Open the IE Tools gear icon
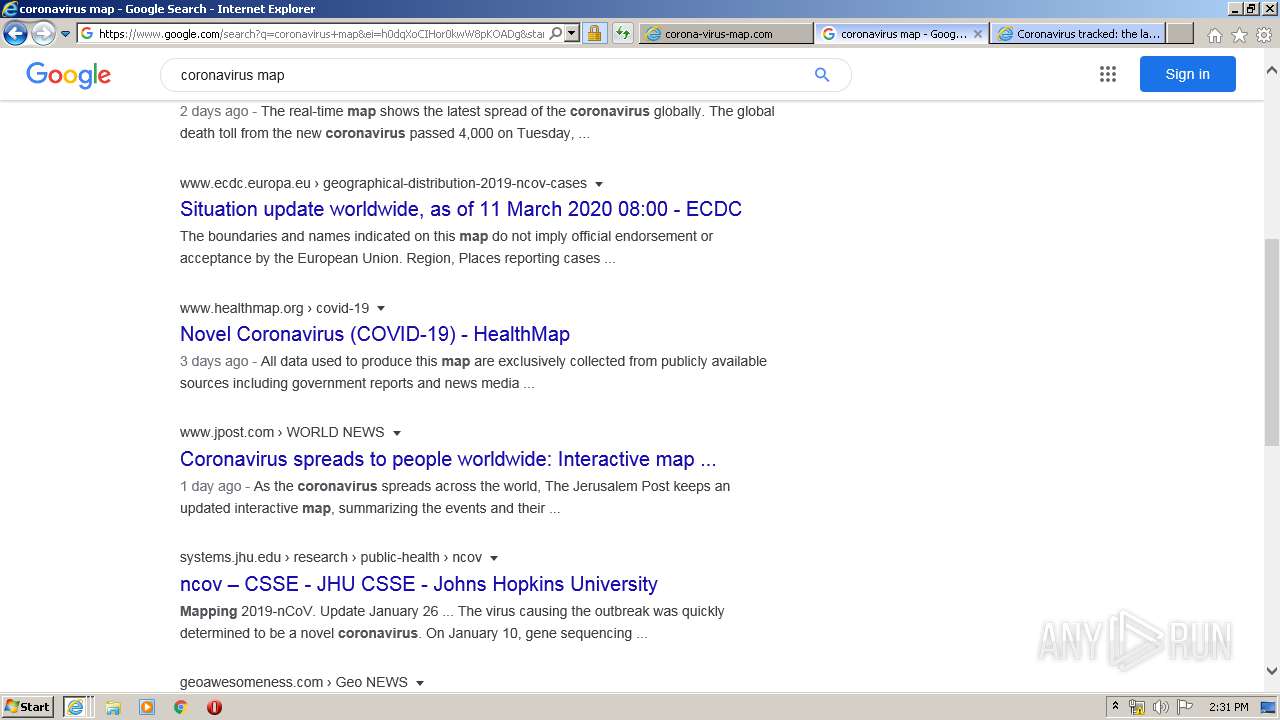Viewport: 1280px width, 720px height. tap(1264, 35)
